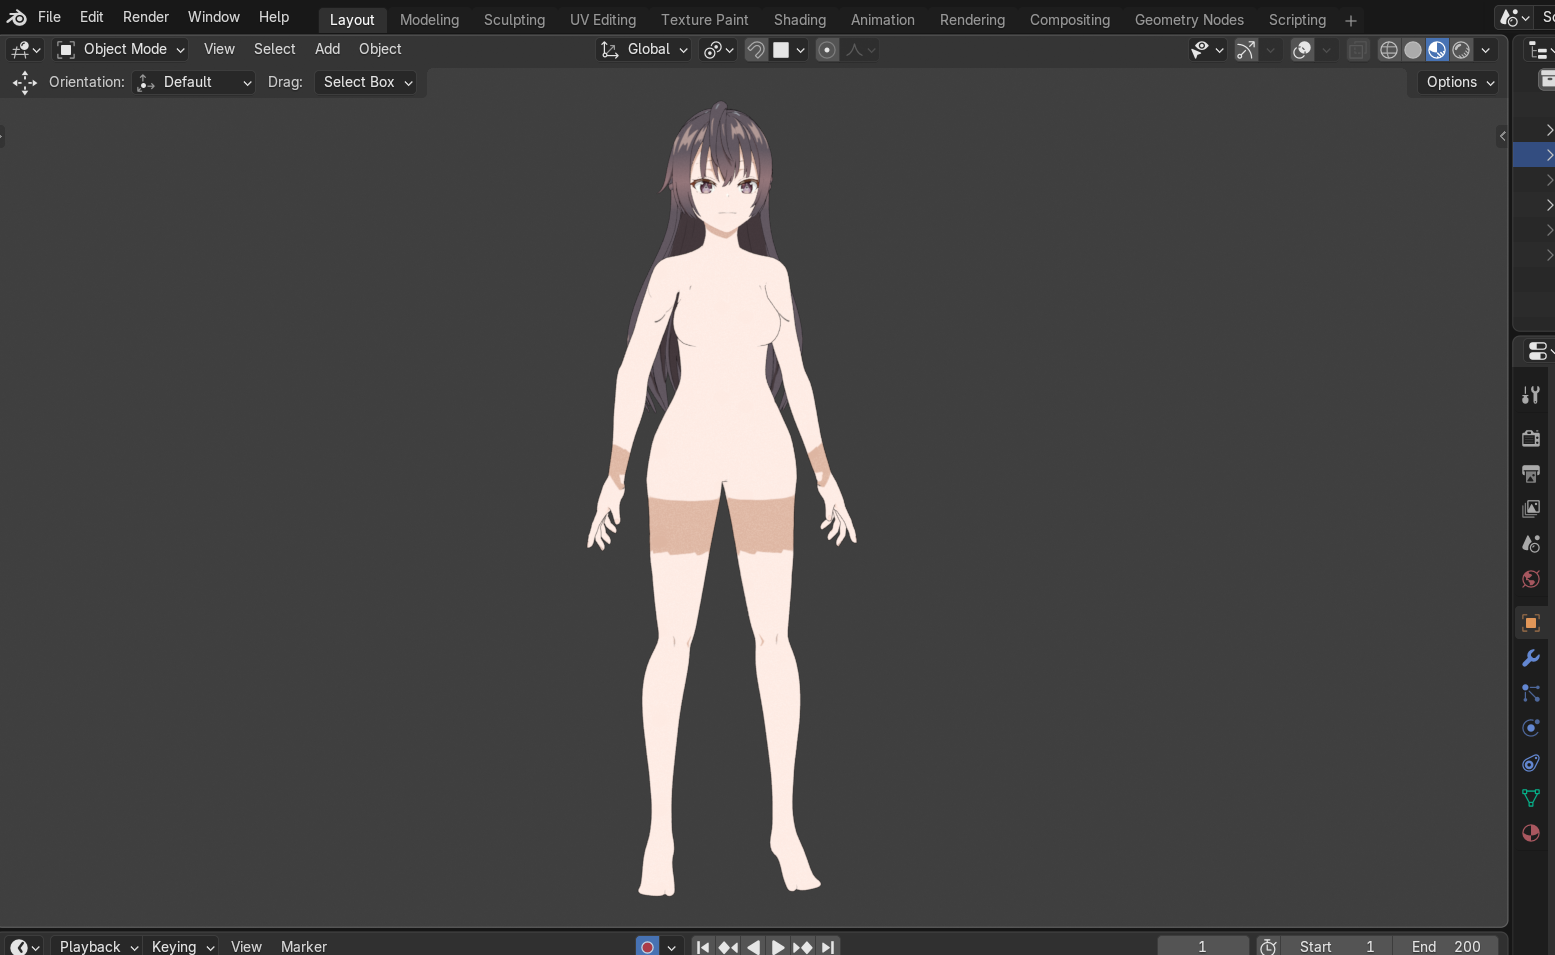Open the Tool settings properties tab
This screenshot has height=955, width=1555.
click(1530, 395)
